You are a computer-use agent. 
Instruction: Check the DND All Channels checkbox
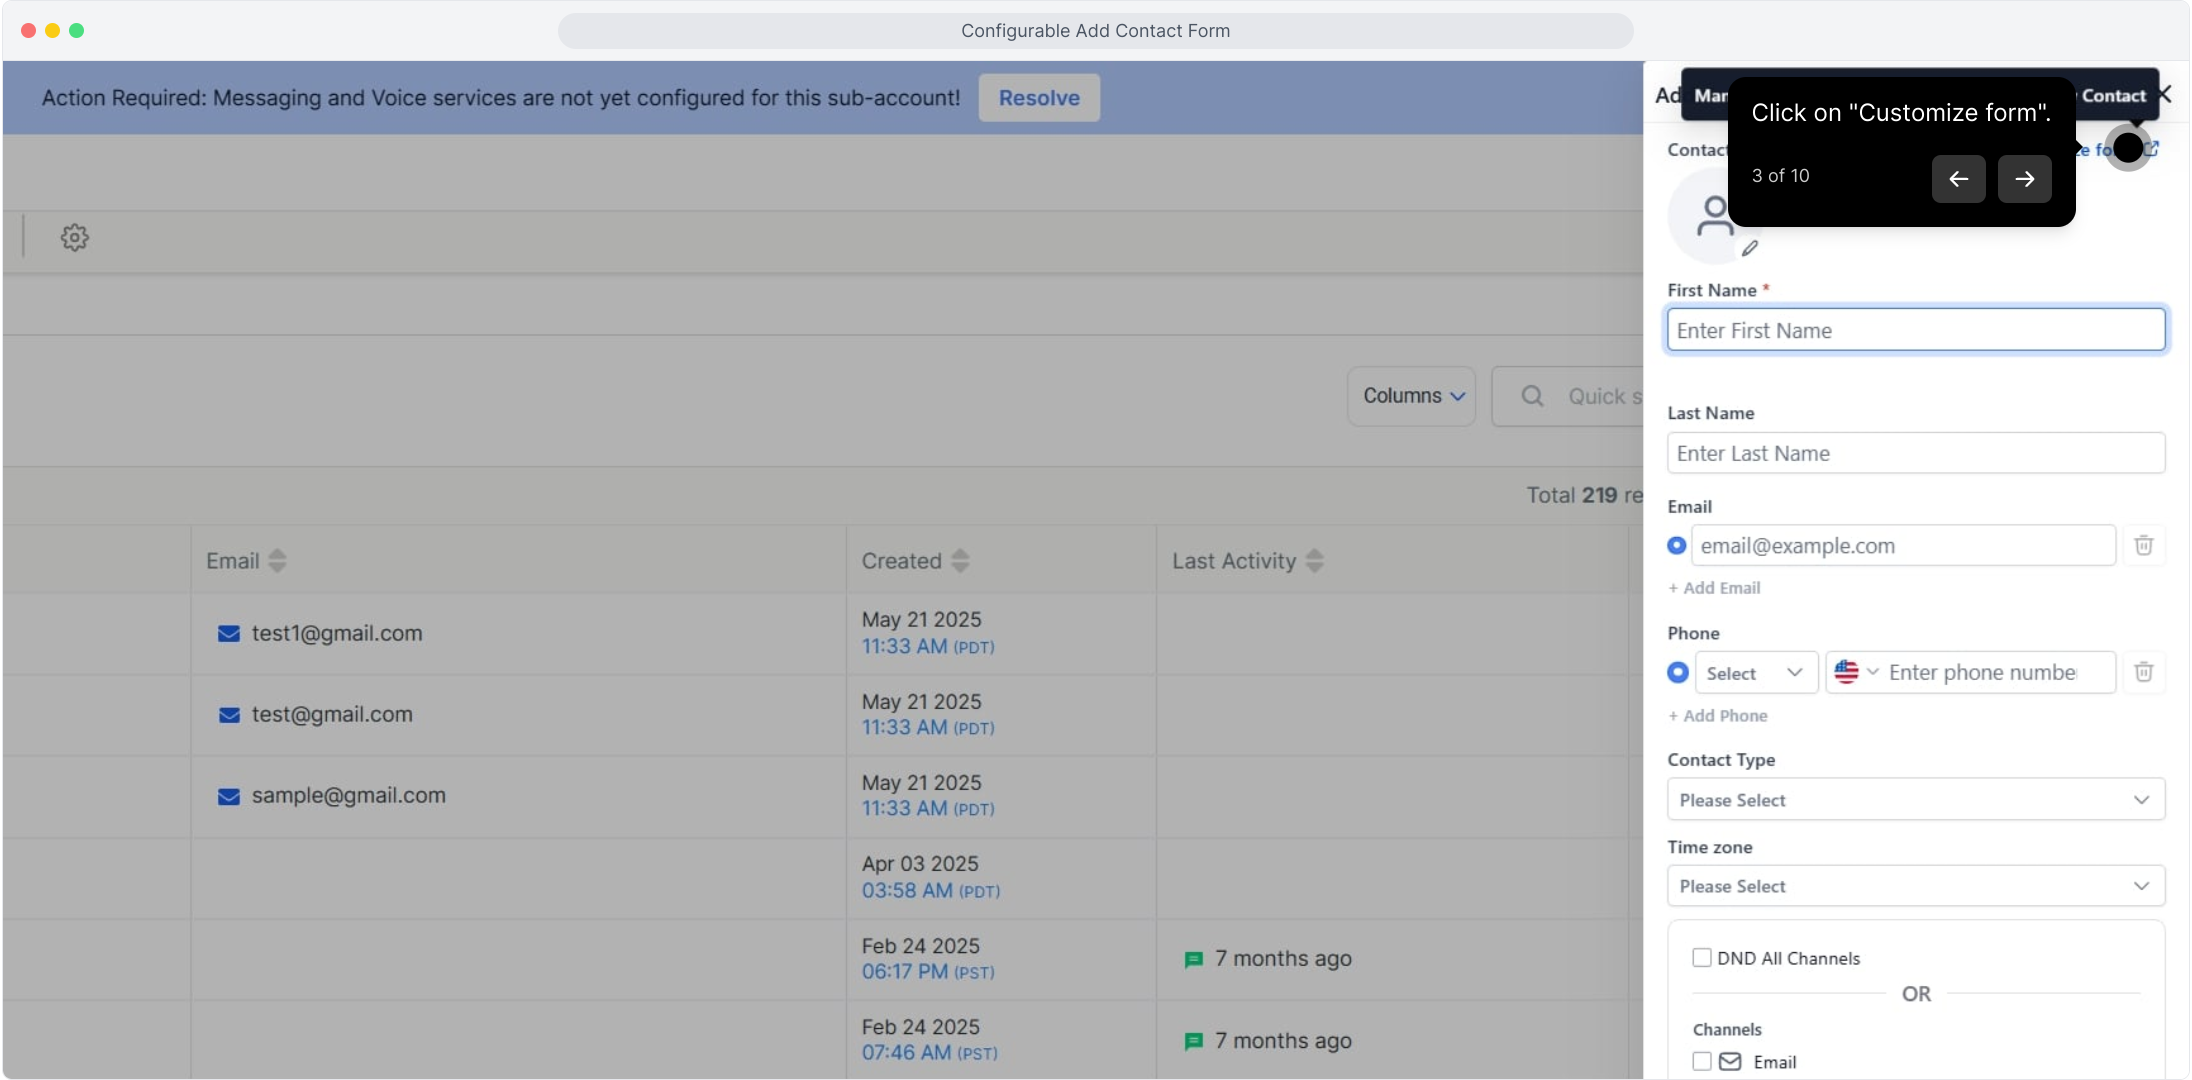[1701, 958]
